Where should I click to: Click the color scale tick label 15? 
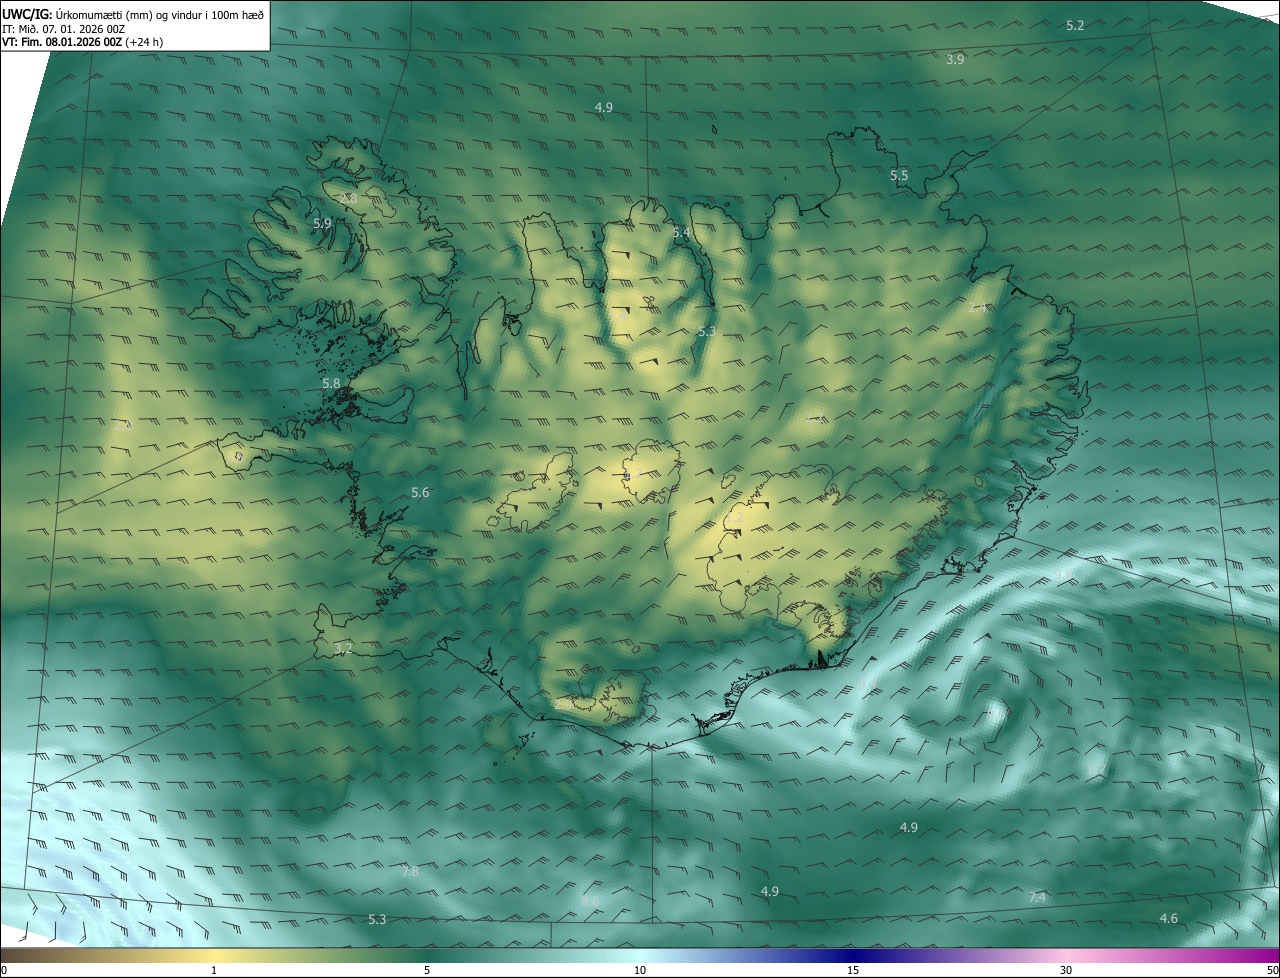pos(853,971)
